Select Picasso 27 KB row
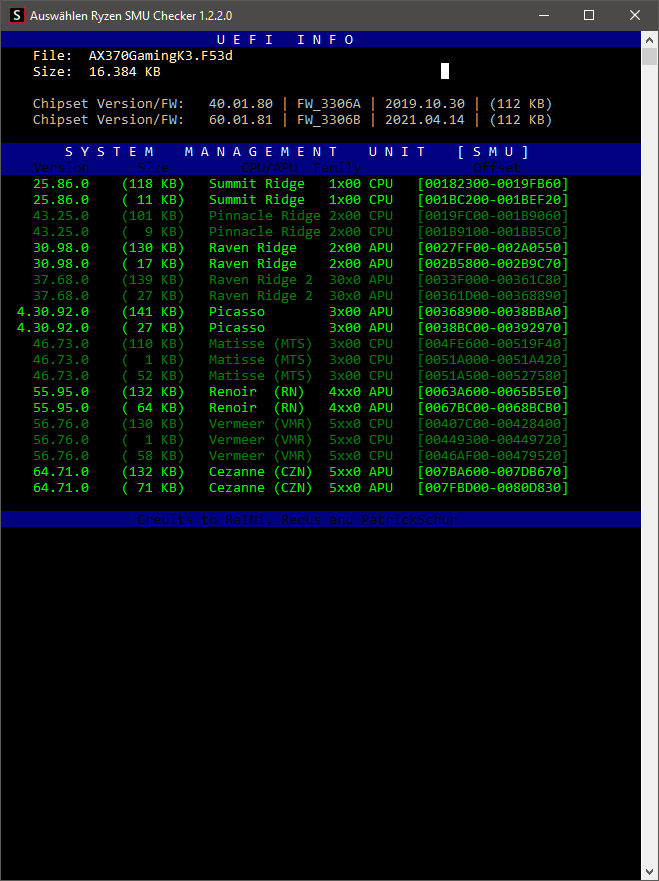The width and height of the screenshot is (659, 881). point(293,328)
